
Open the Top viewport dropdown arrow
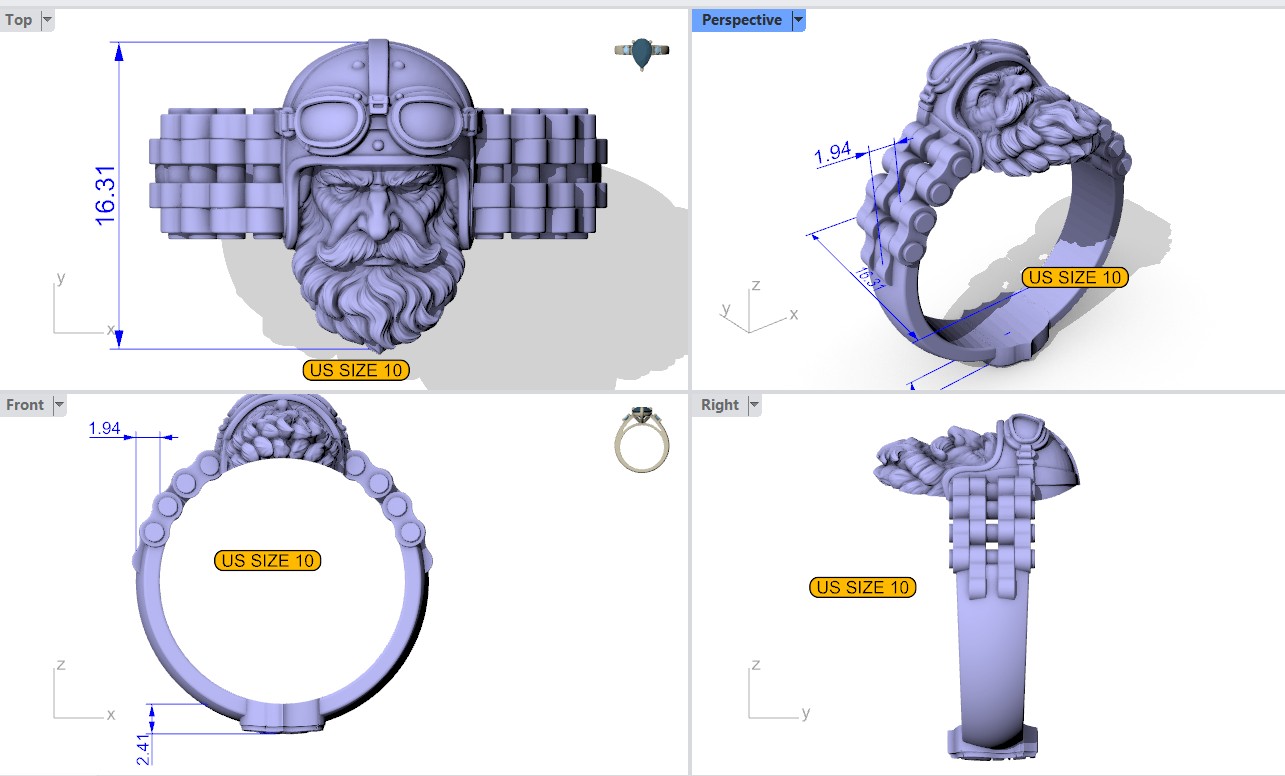pos(47,20)
